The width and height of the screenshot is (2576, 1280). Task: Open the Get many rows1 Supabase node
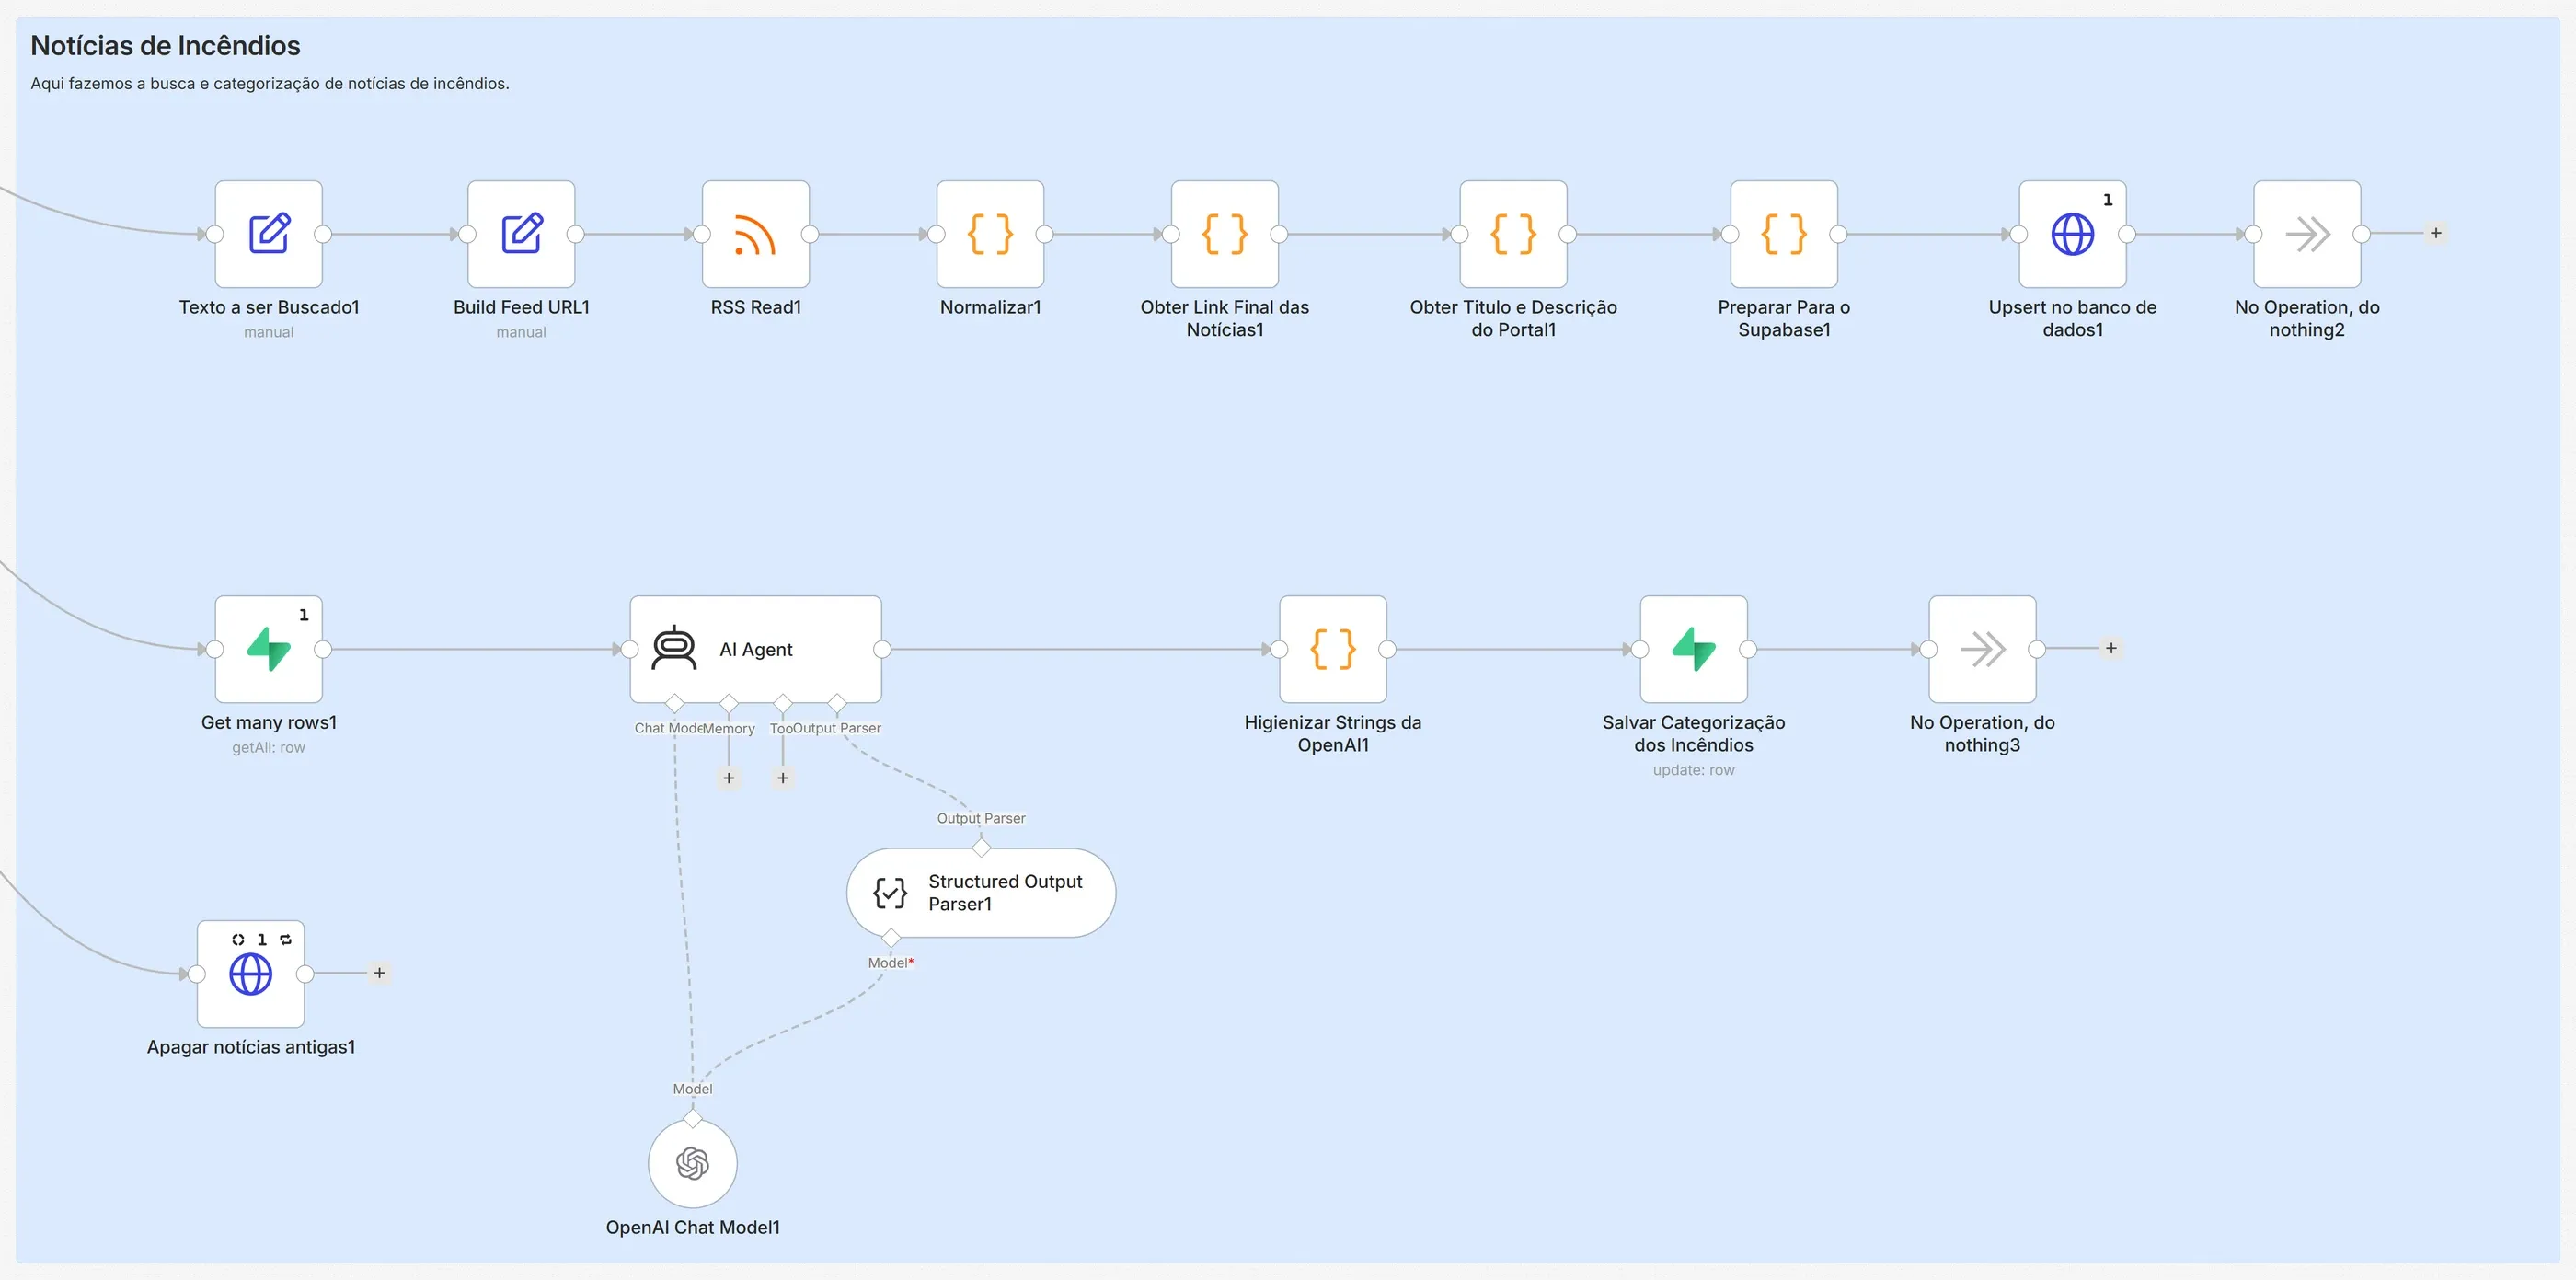point(269,649)
